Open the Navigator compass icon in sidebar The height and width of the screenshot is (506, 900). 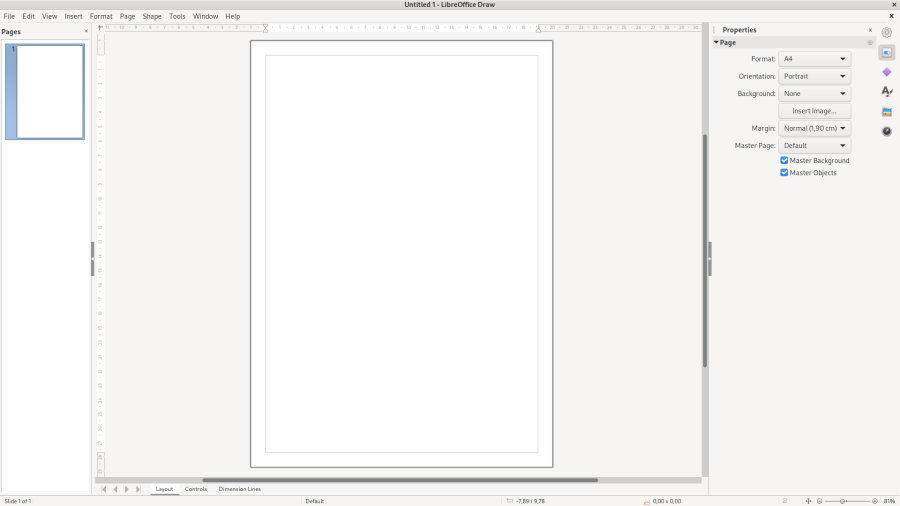click(886, 131)
